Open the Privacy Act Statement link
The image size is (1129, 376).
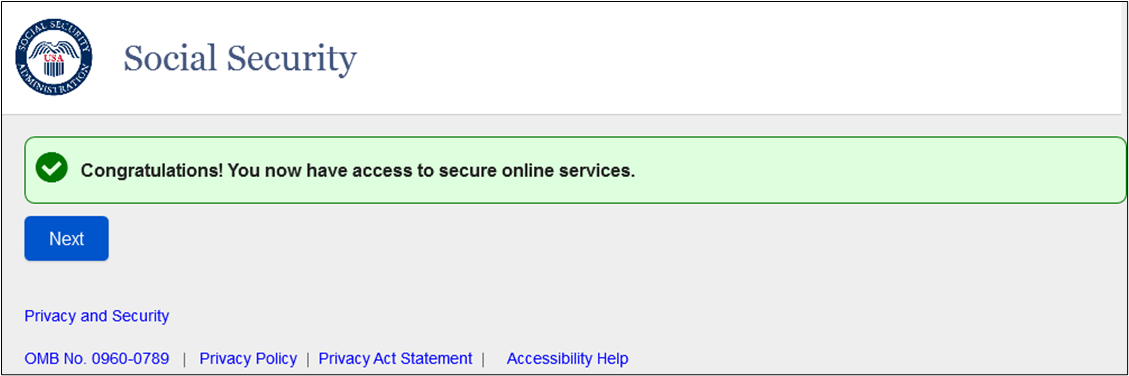(395, 358)
